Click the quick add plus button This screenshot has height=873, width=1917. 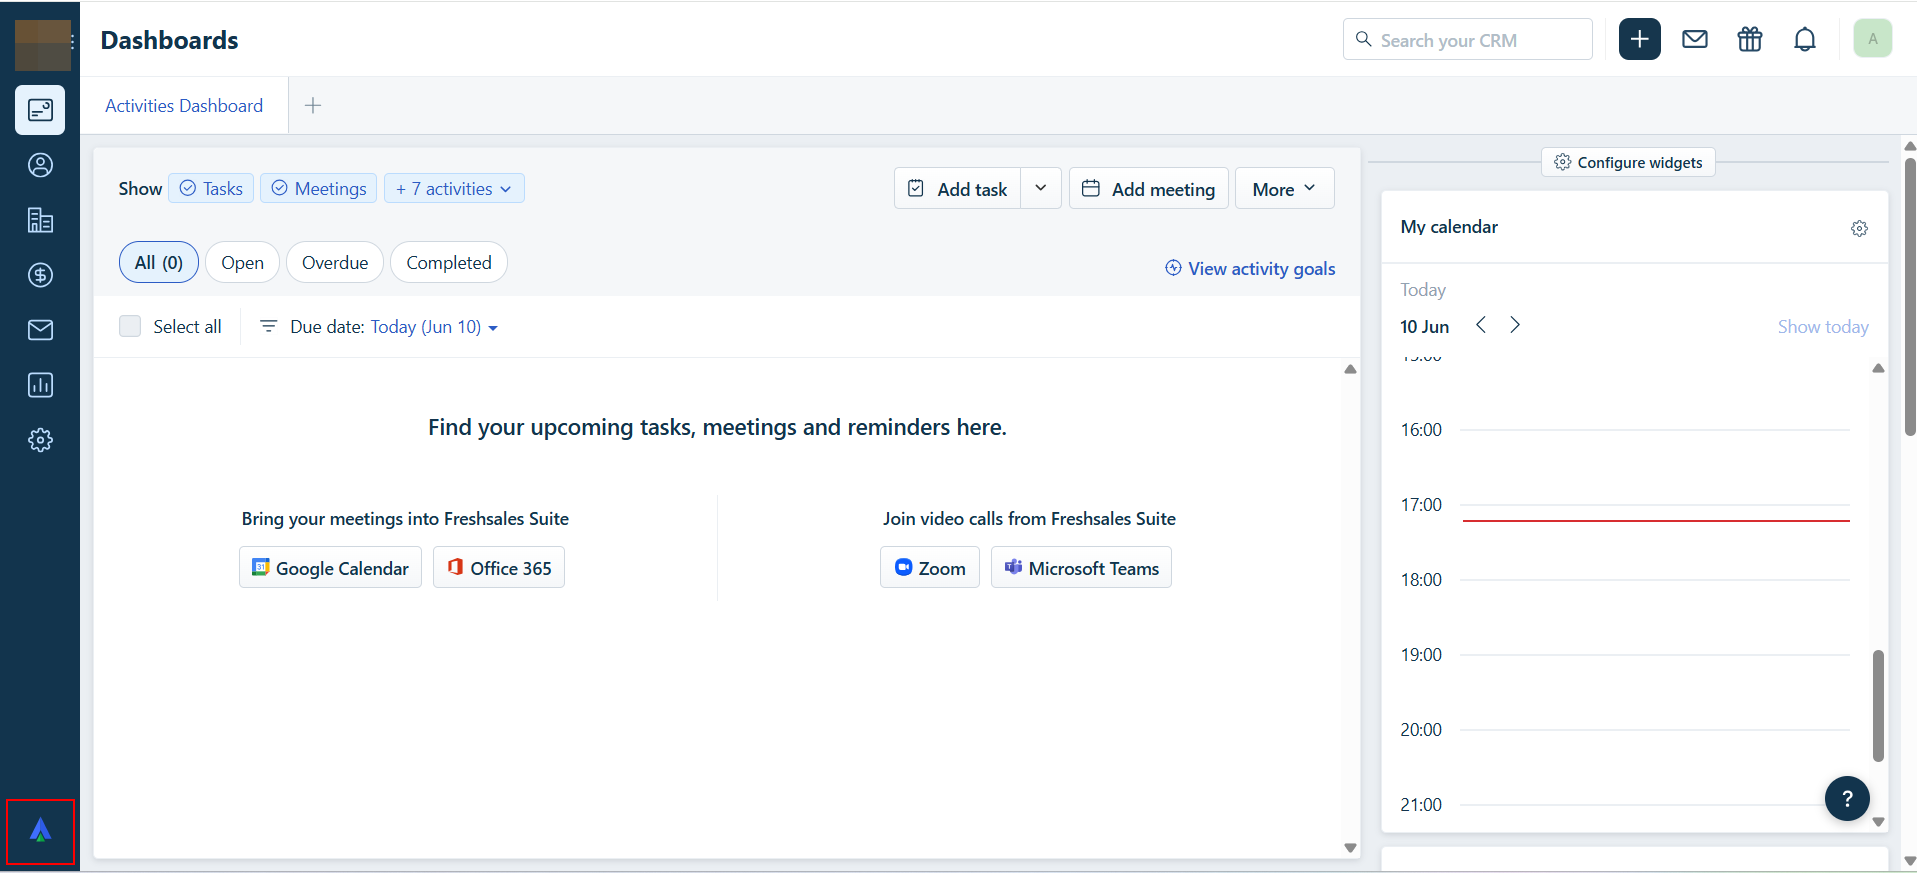click(1639, 39)
